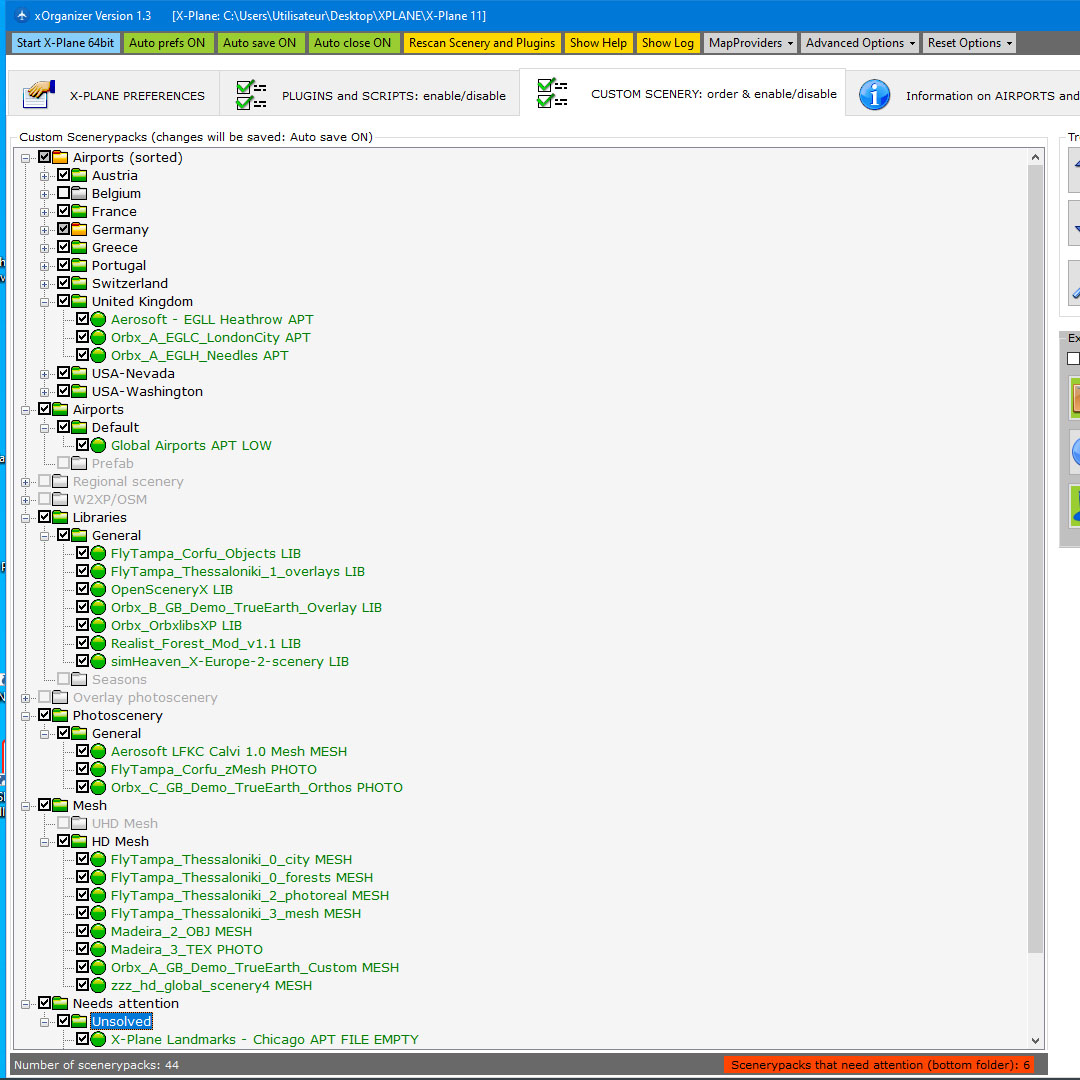
Task: Expand the Overlay photoscenery node
Action: (25, 698)
